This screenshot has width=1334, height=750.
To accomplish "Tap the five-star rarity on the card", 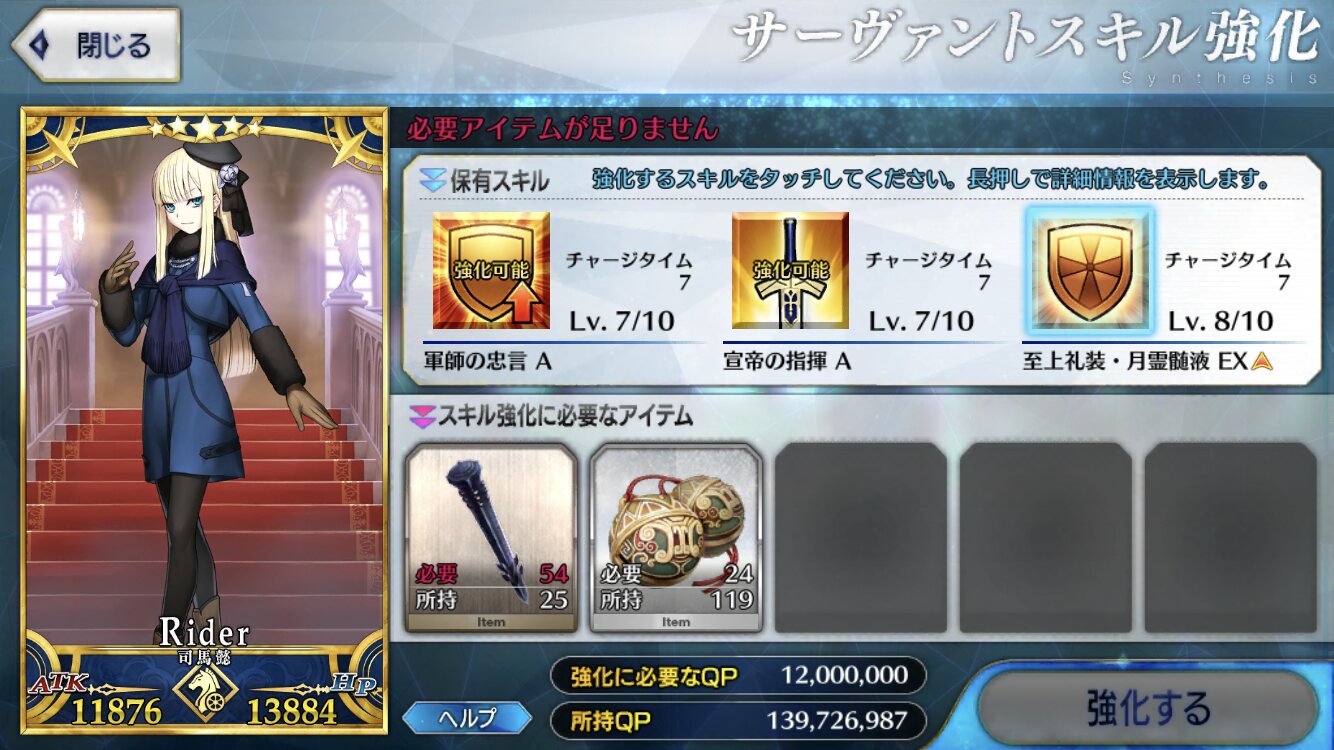I will [x=204, y=127].
